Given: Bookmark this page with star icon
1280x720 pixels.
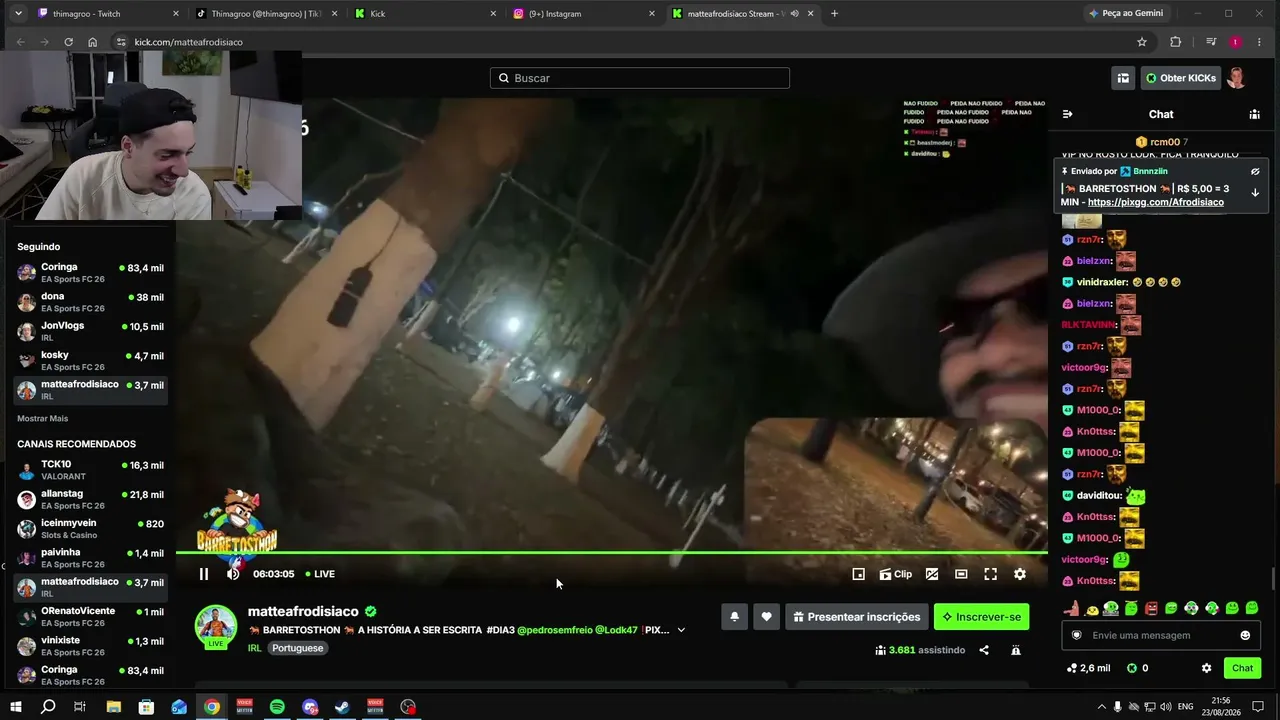Looking at the screenshot, I should tap(1142, 42).
